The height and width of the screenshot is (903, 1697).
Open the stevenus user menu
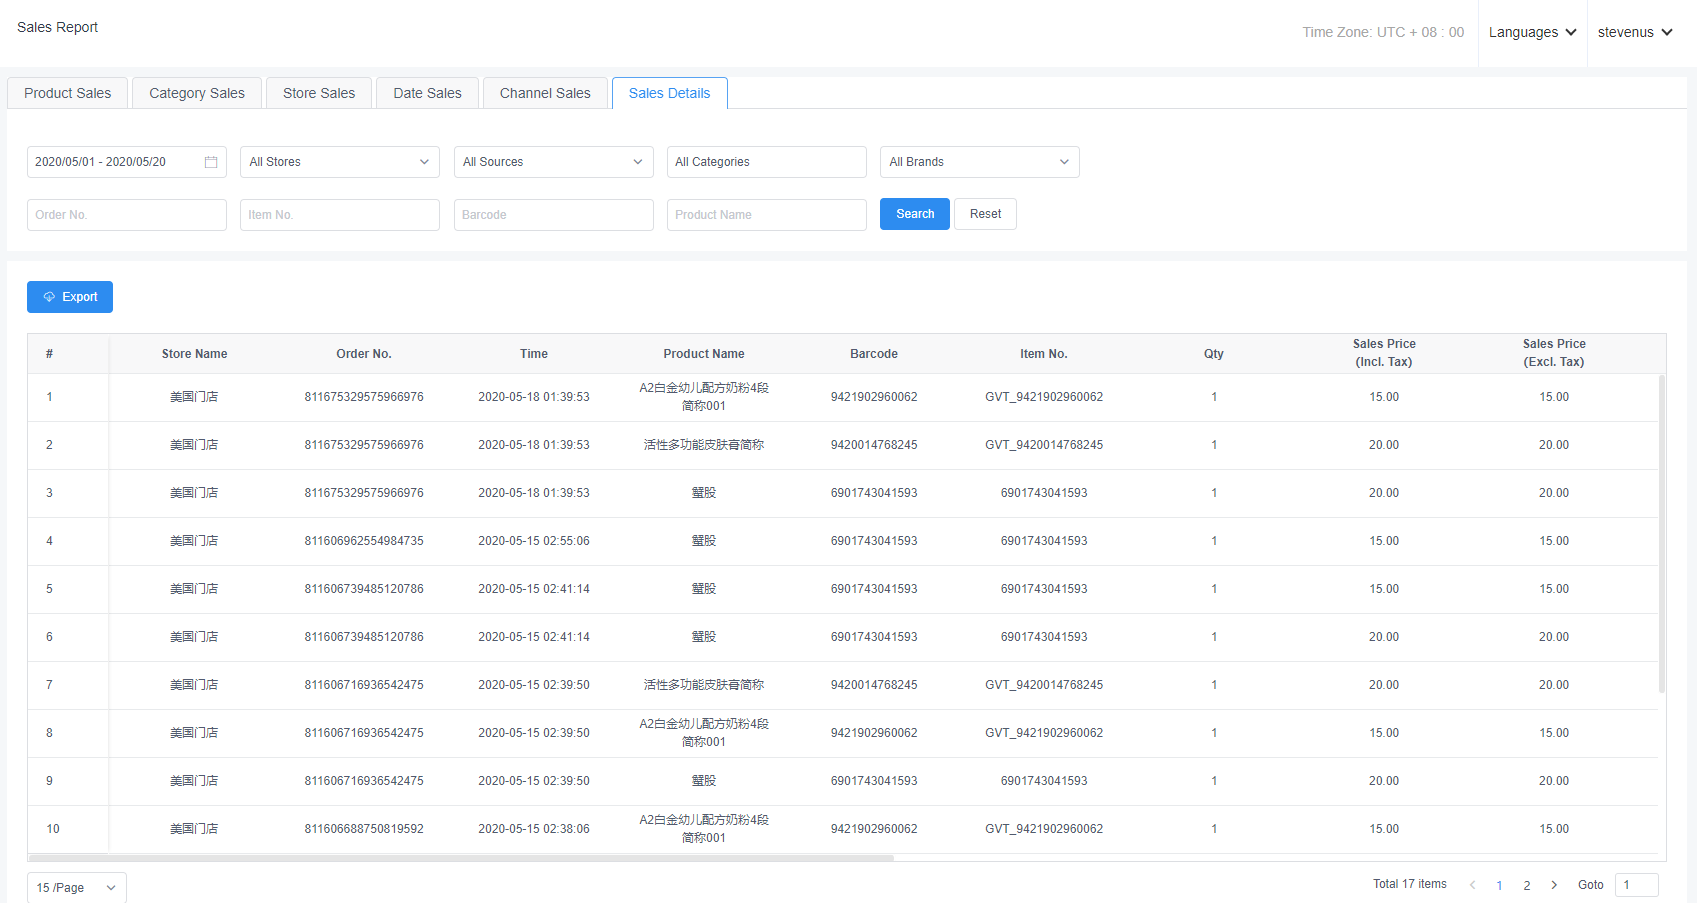tap(1635, 32)
